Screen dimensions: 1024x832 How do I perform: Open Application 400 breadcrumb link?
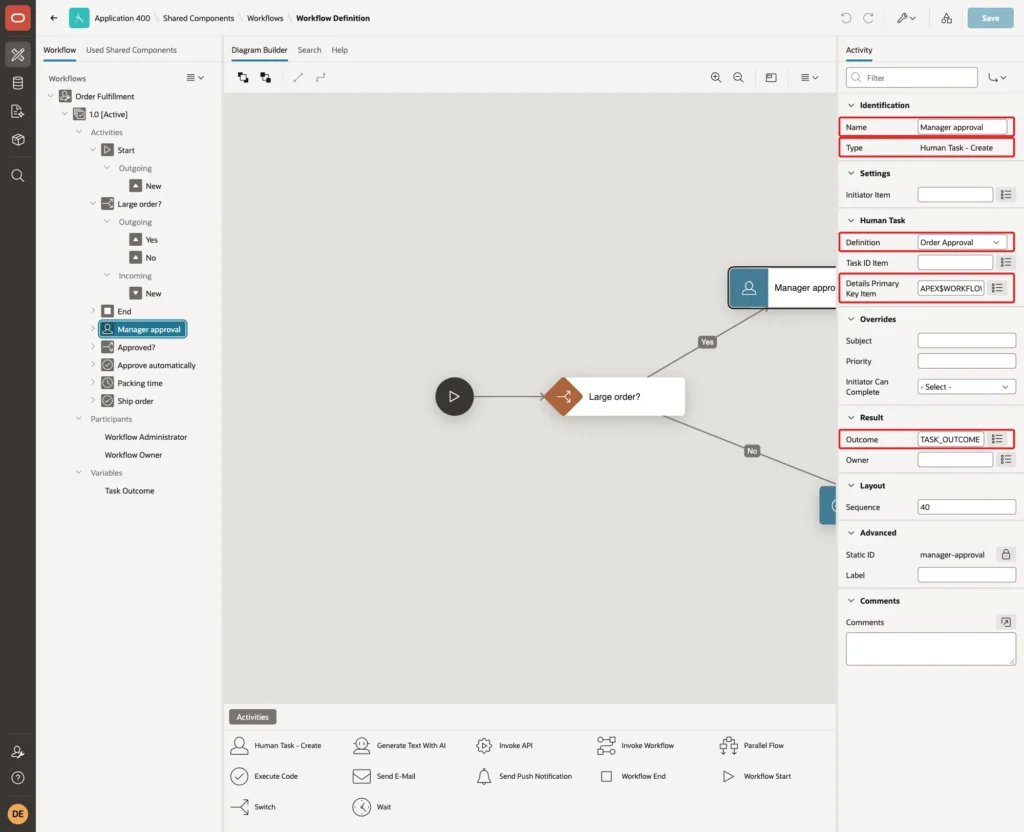pos(122,18)
